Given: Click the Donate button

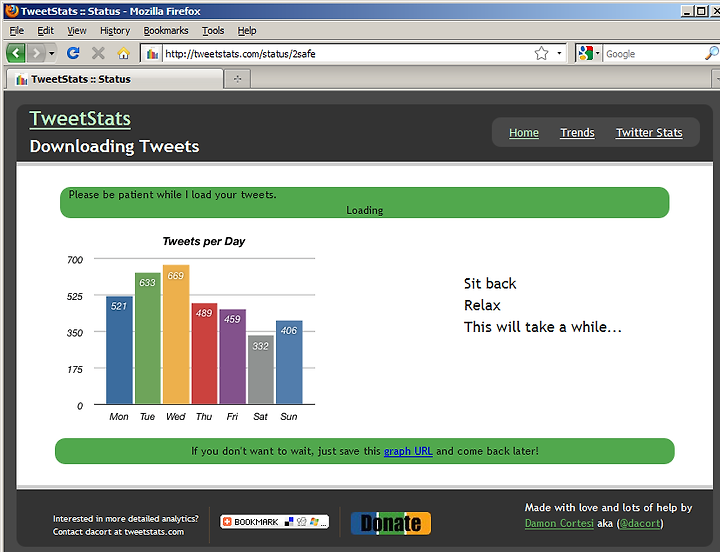Looking at the screenshot, I should point(391,523).
